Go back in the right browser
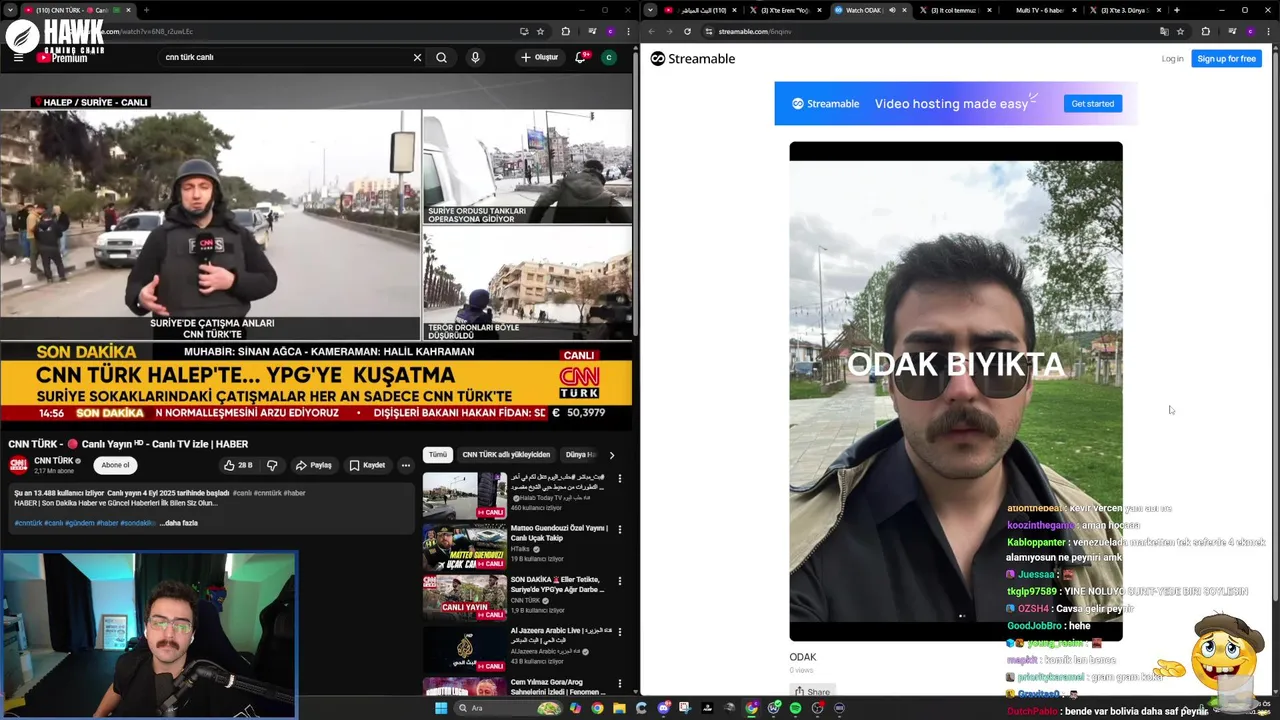 click(652, 31)
